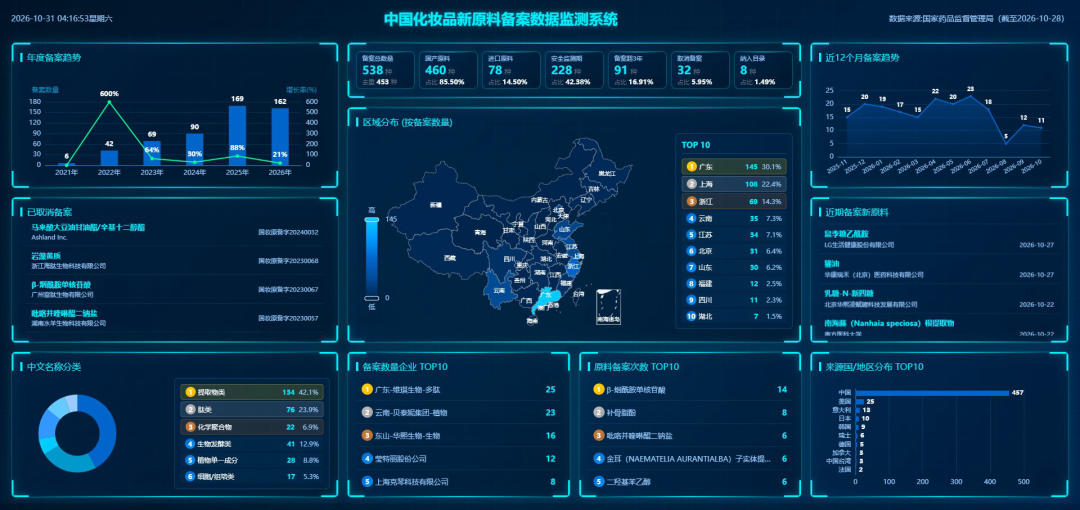Image resolution: width=1080 pixels, height=510 pixels.
Task: Click rank 8 badge beside 福建
Action: [692, 283]
